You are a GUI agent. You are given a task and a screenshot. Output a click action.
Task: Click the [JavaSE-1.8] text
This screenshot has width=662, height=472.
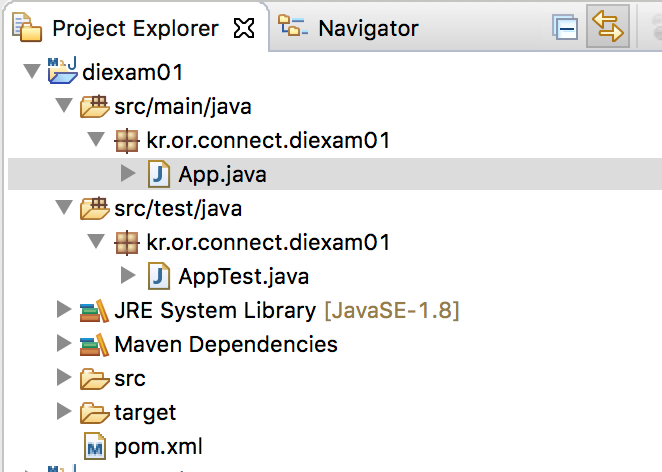click(391, 311)
